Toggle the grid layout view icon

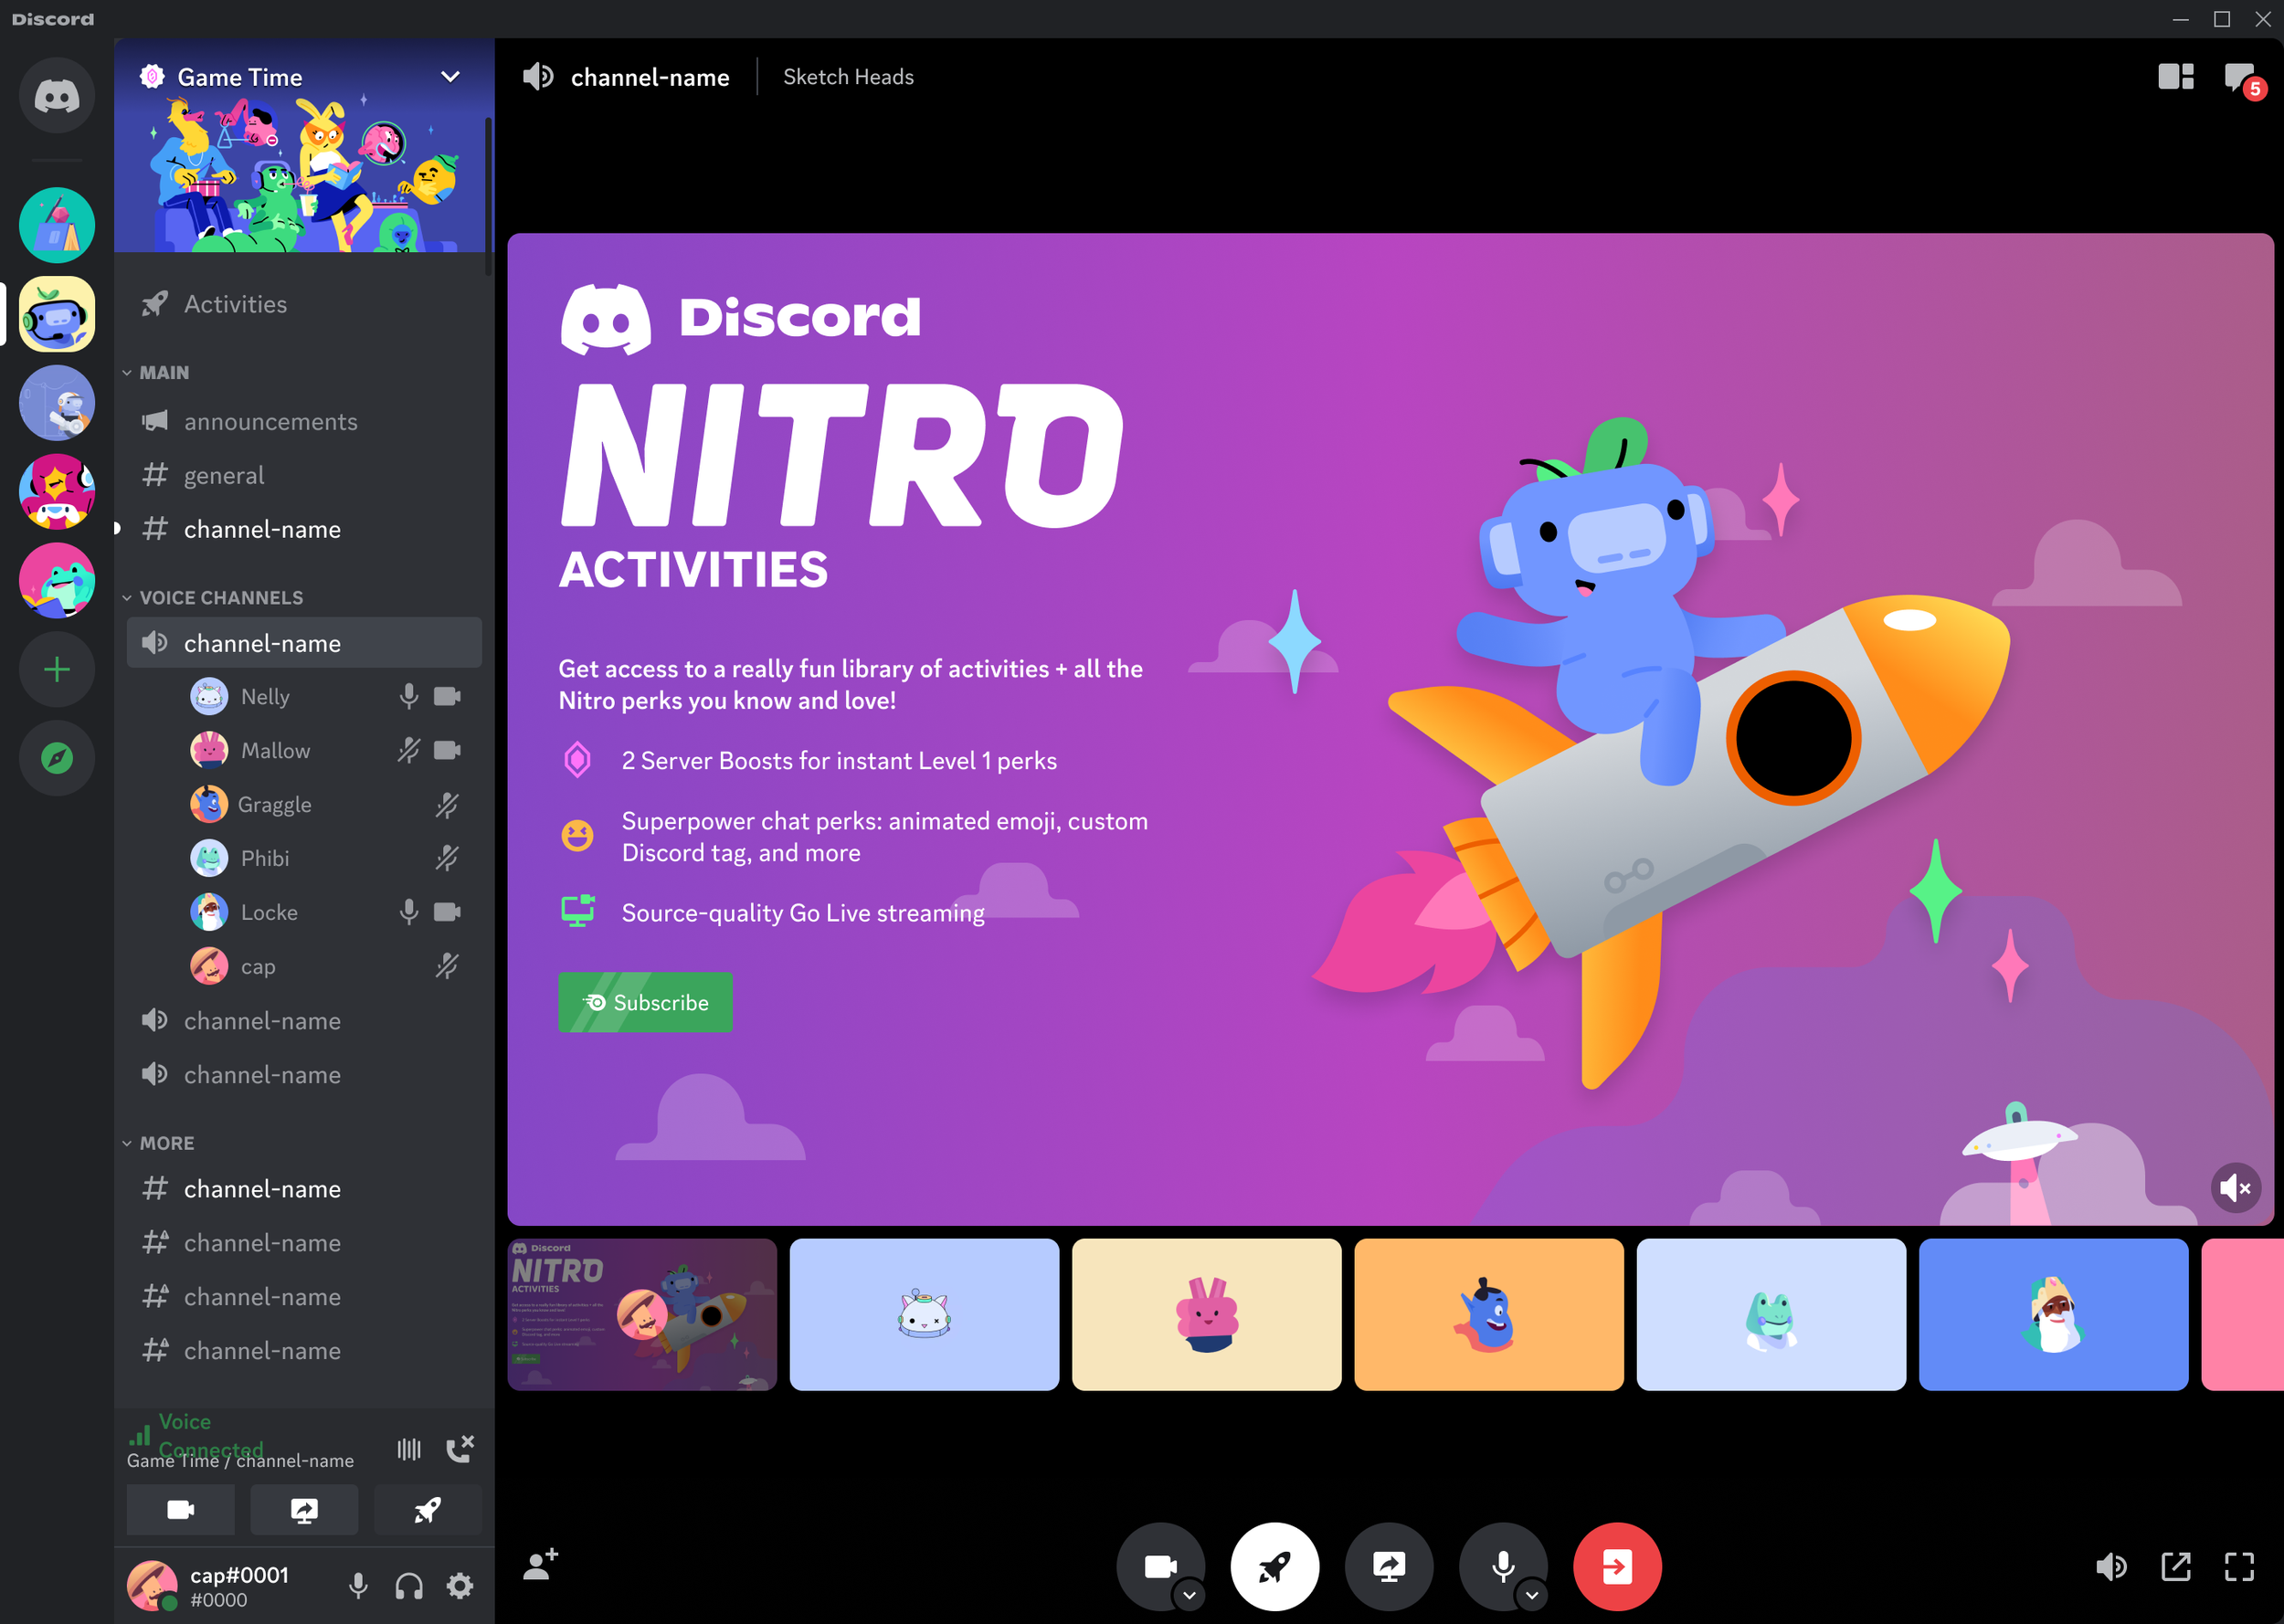click(2176, 77)
